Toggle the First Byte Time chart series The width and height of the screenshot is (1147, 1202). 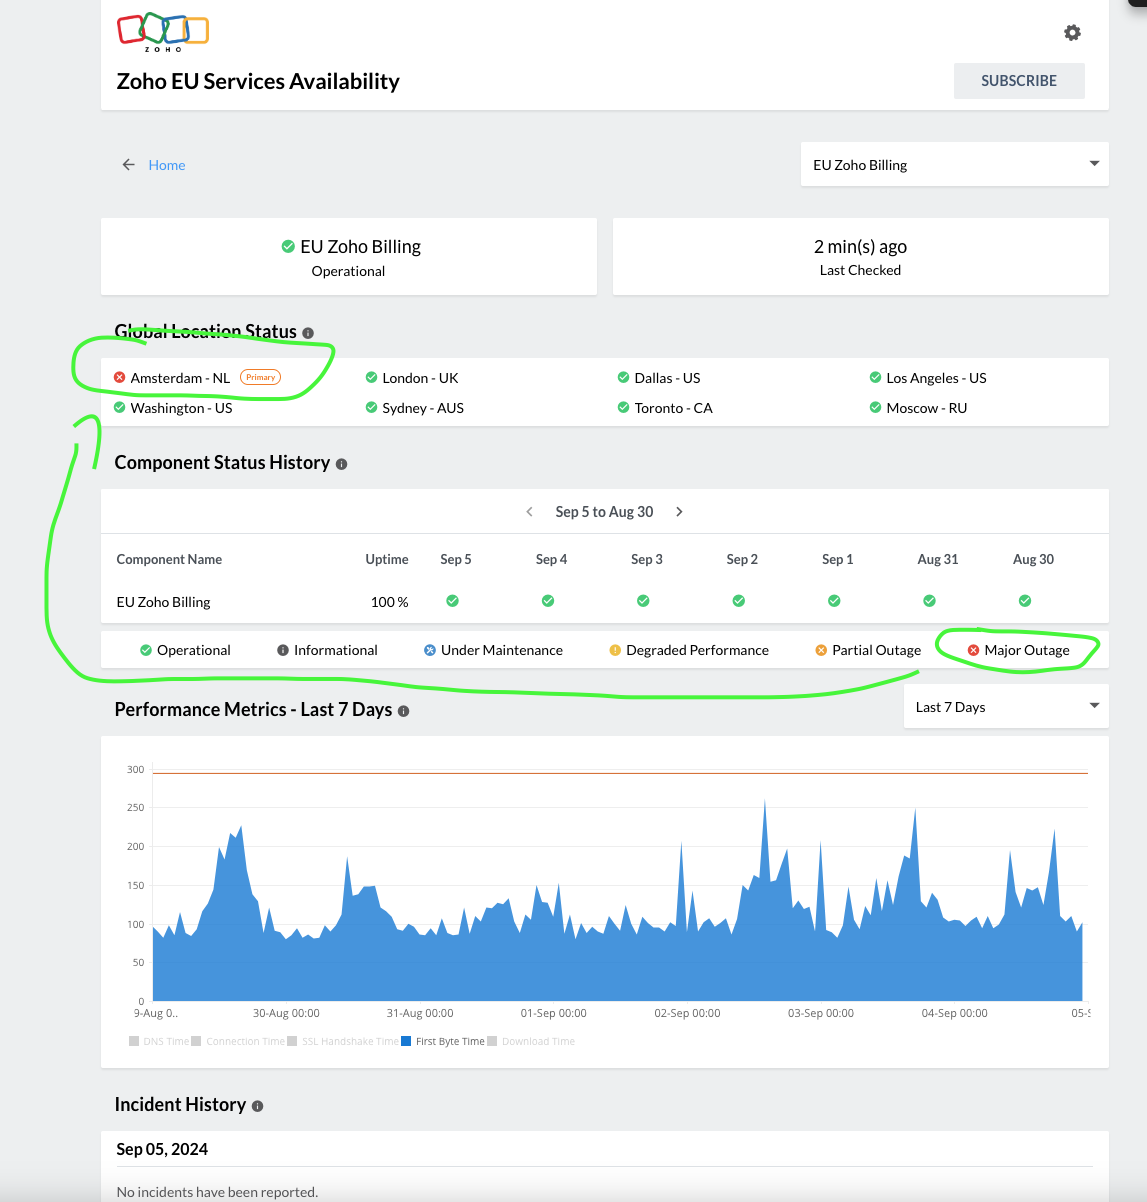(443, 1041)
